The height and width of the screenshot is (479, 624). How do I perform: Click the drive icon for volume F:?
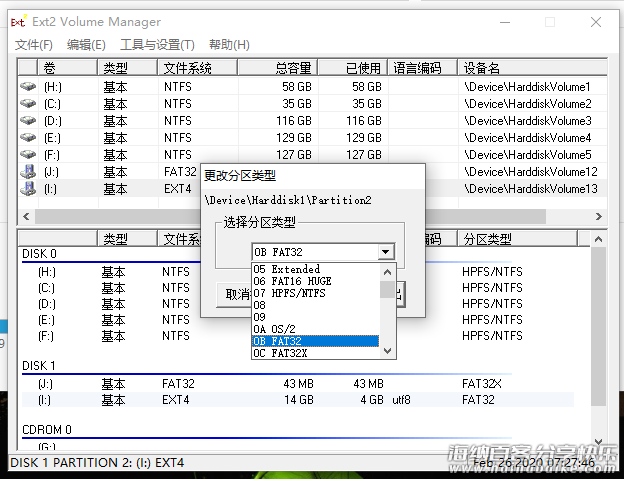(28, 154)
